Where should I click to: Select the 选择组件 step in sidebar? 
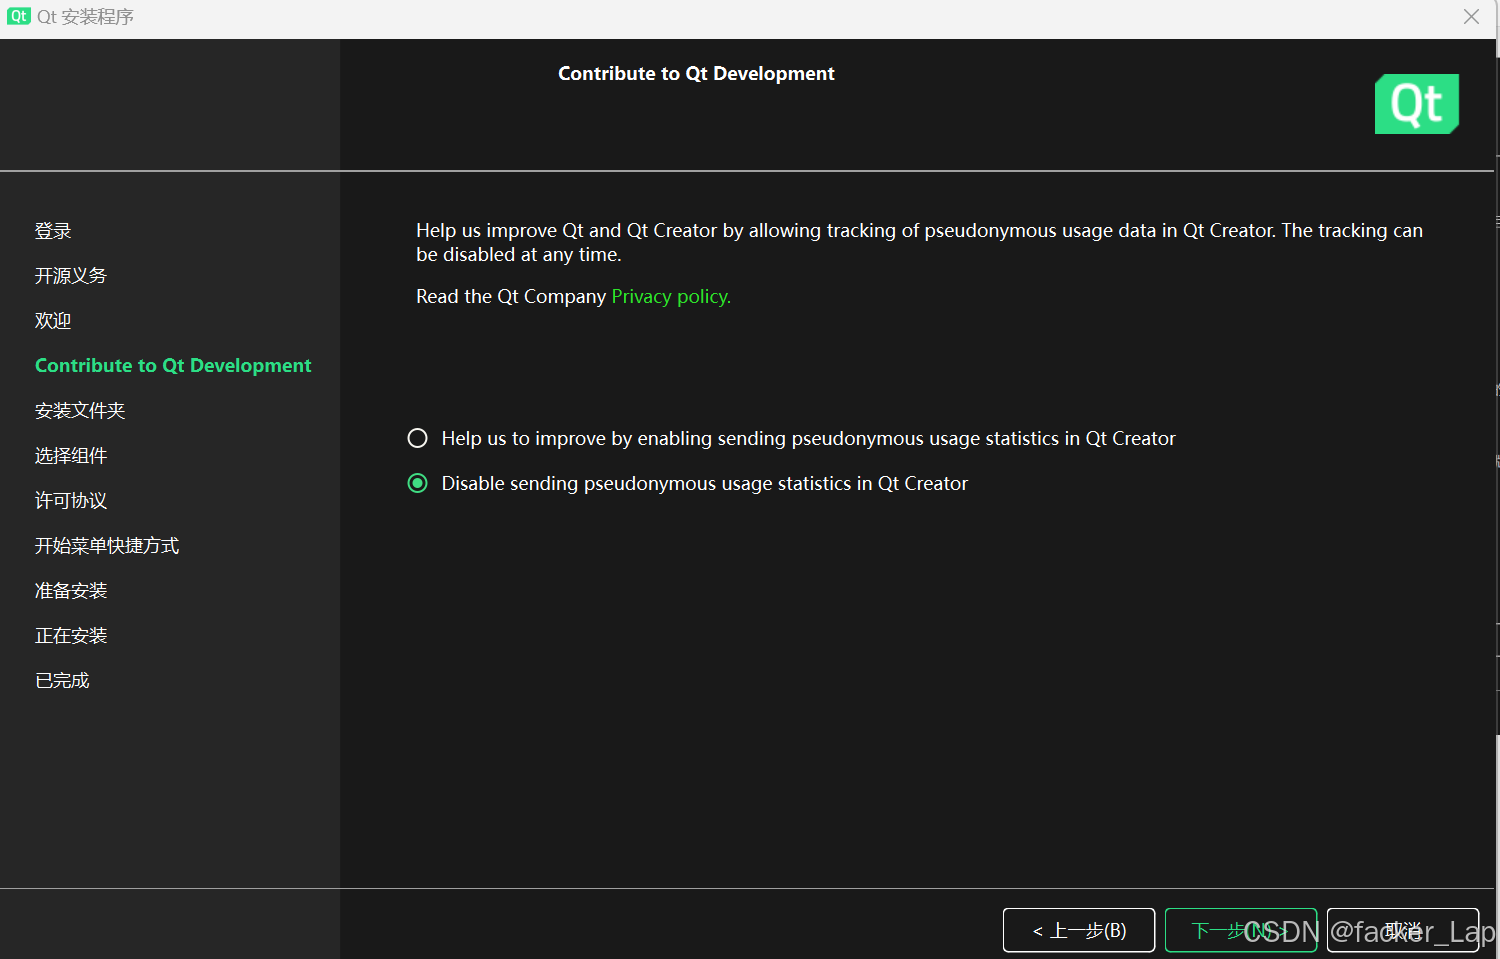point(71,456)
